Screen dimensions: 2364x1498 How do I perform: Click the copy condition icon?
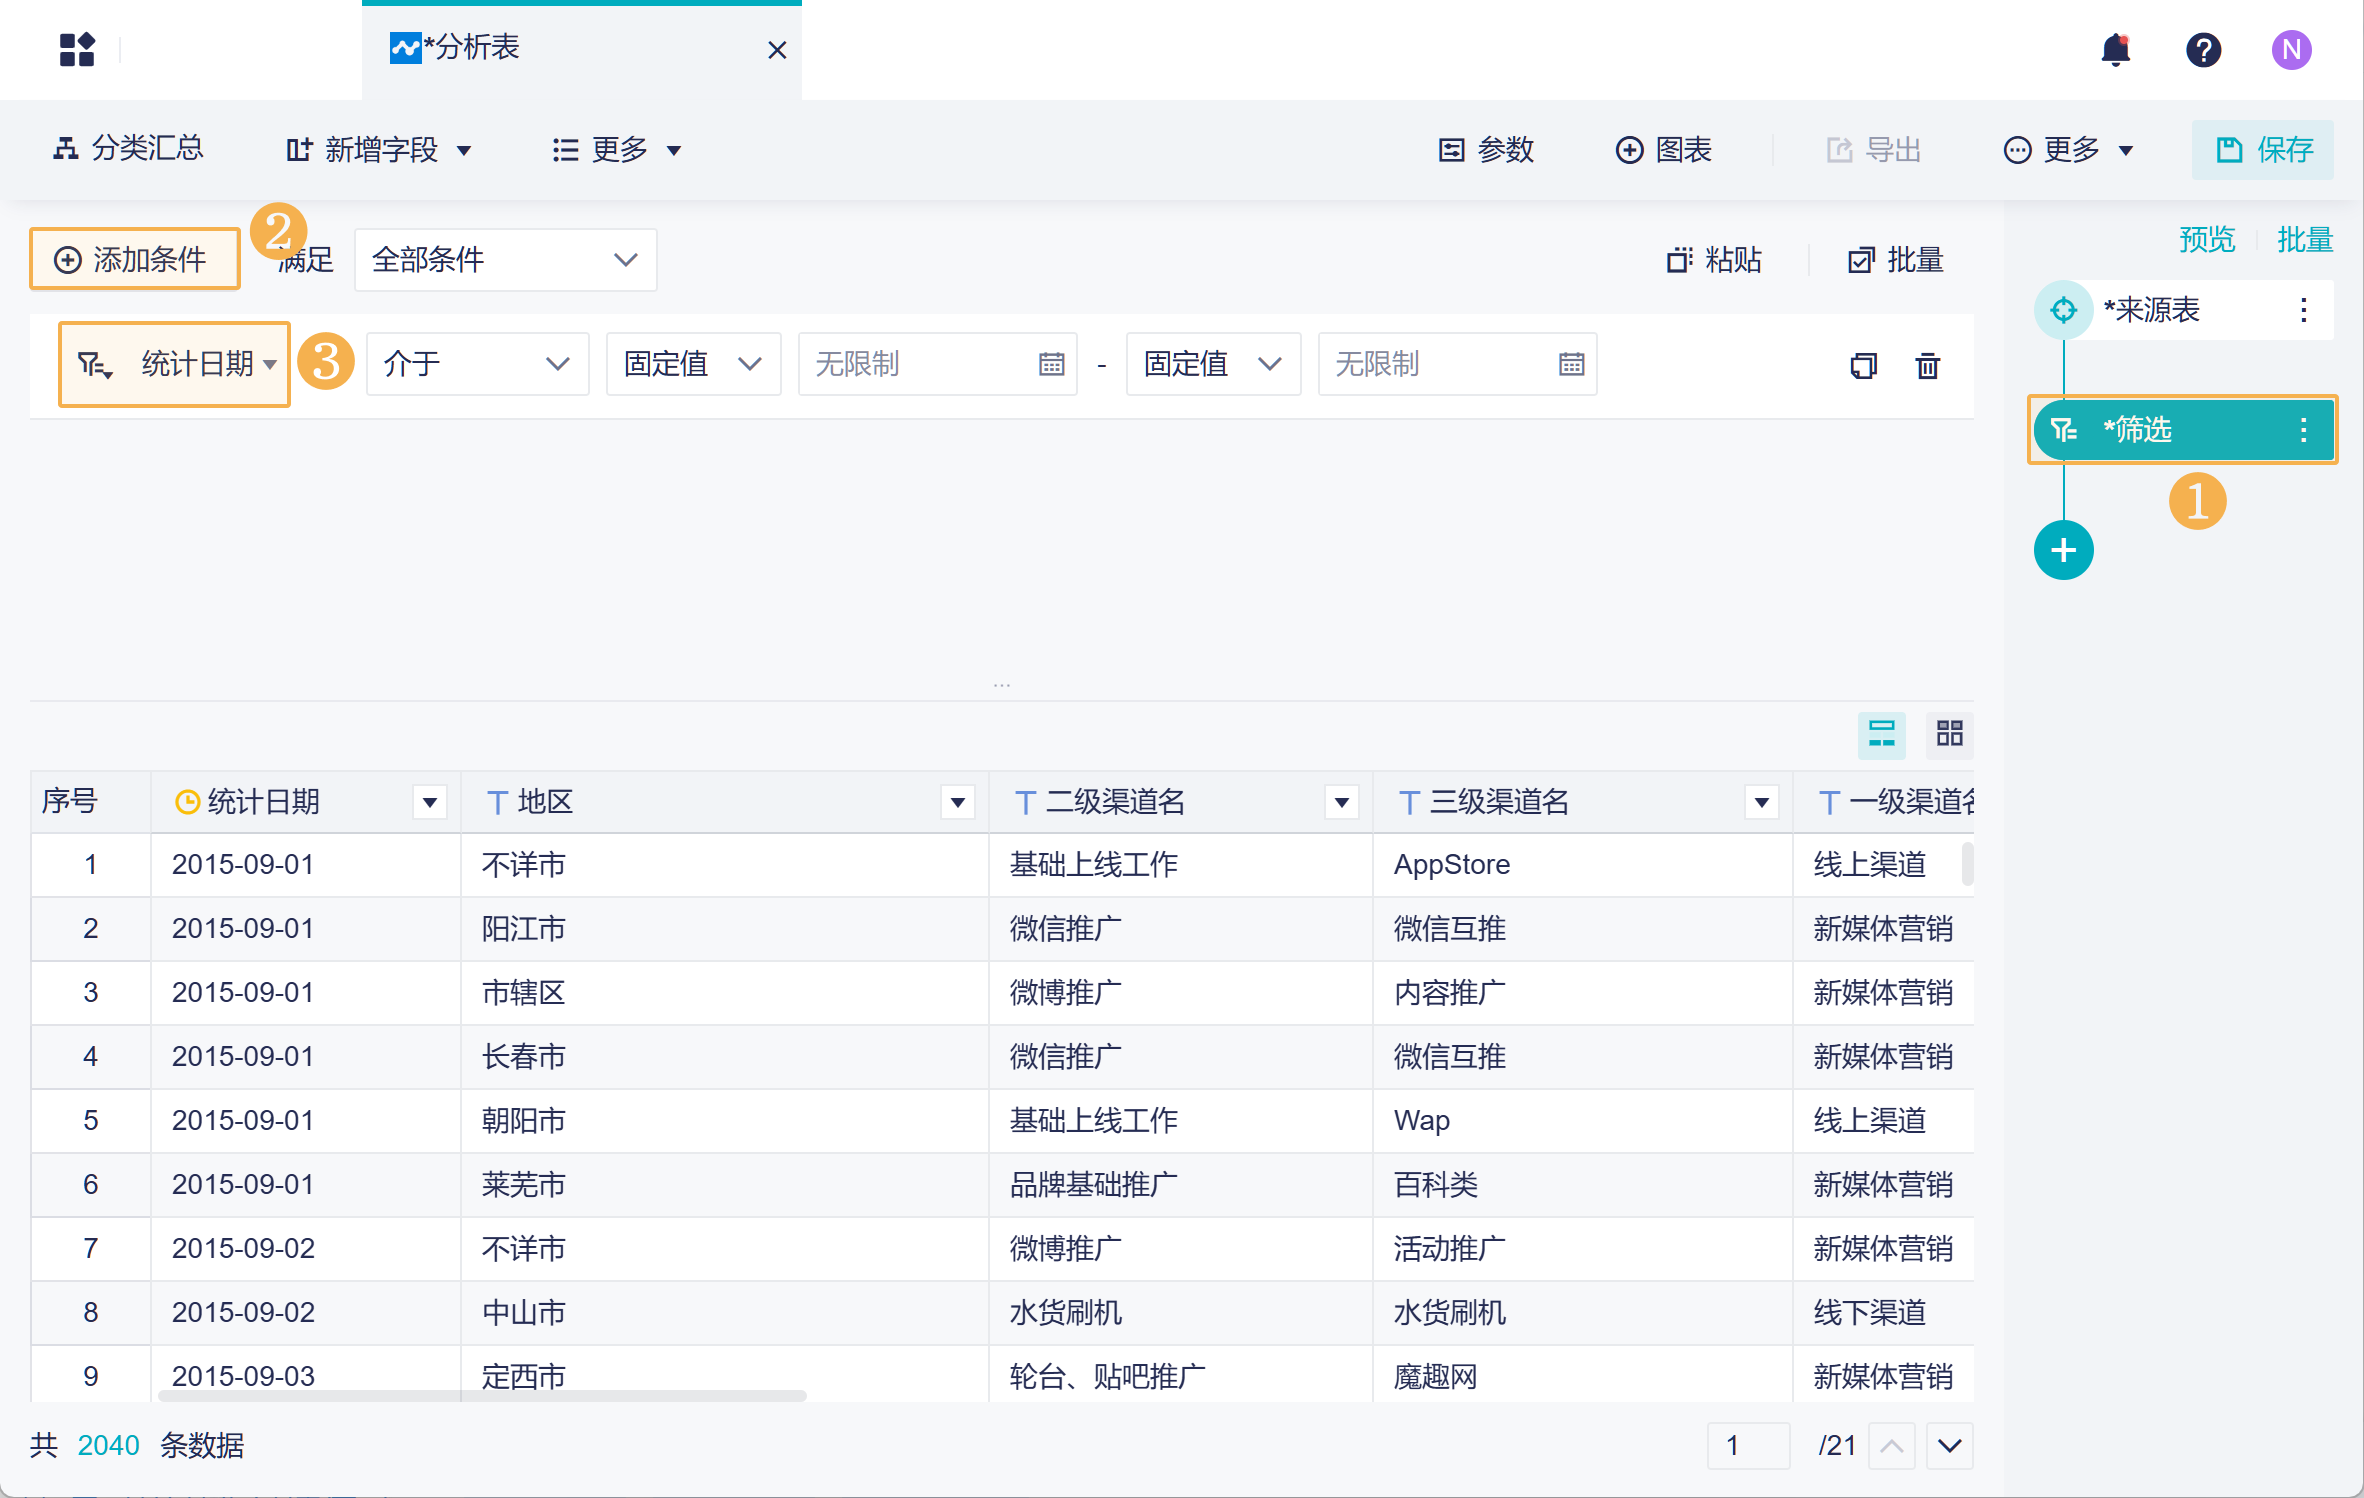pos(1863,365)
